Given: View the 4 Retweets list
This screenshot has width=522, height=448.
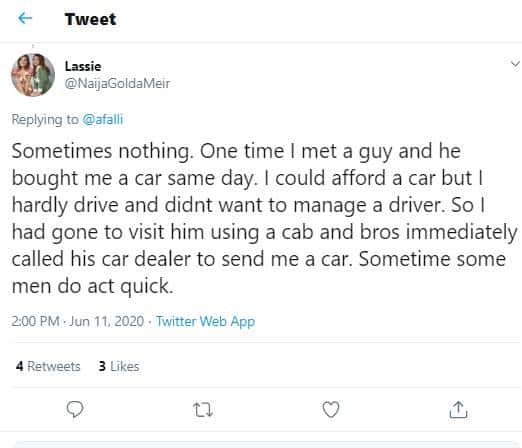Looking at the screenshot, I should (48, 366).
